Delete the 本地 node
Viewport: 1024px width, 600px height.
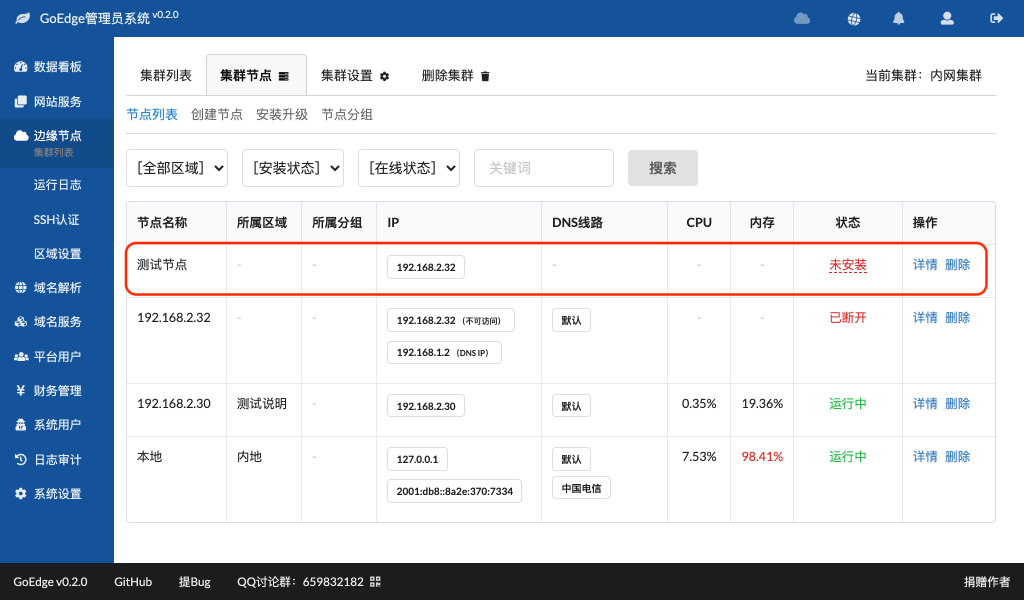(957, 456)
